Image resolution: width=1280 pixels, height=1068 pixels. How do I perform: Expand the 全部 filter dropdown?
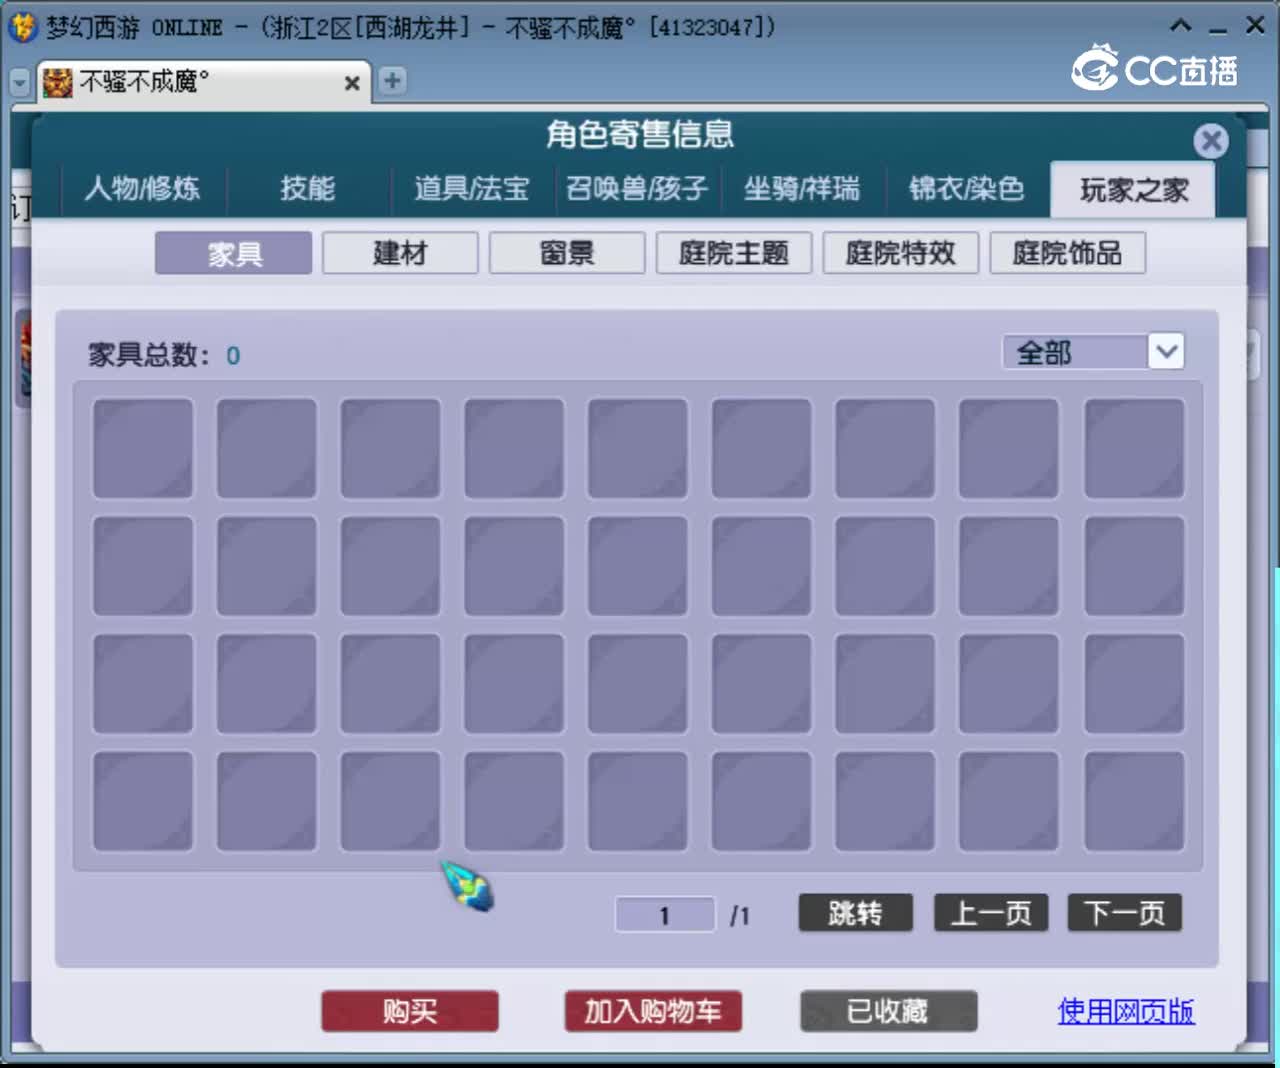1166,352
